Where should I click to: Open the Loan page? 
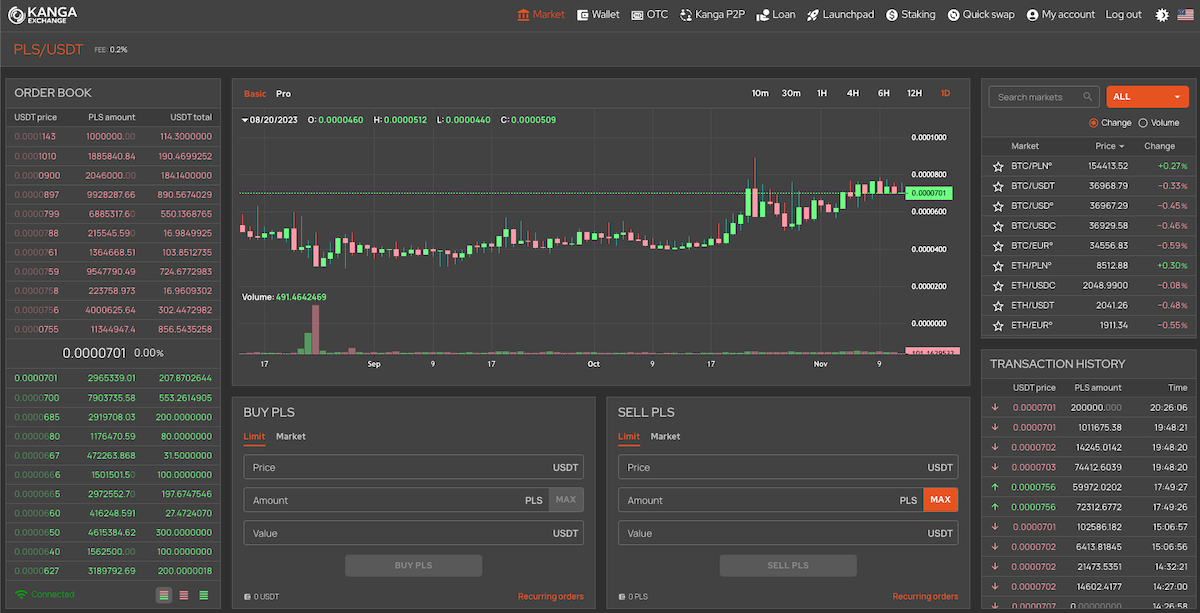776,15
